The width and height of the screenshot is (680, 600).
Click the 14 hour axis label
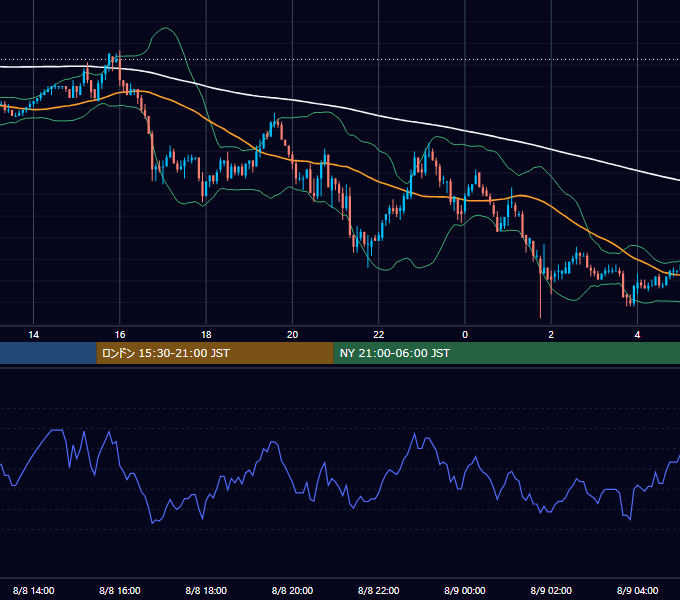coord(33,335)
